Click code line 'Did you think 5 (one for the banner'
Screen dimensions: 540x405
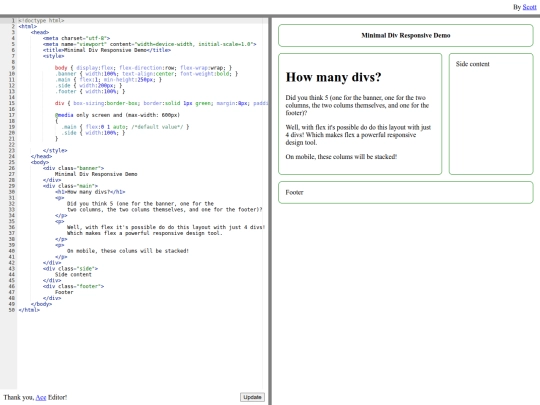tap(140, 204)
